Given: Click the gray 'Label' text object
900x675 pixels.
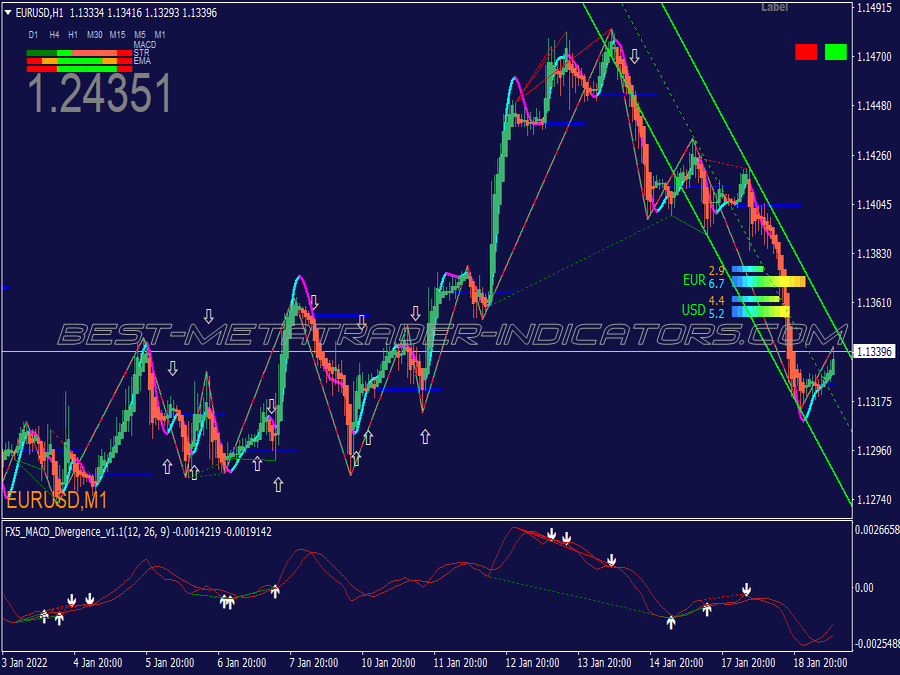Looking at the screenshot, I should pos(774,7).
